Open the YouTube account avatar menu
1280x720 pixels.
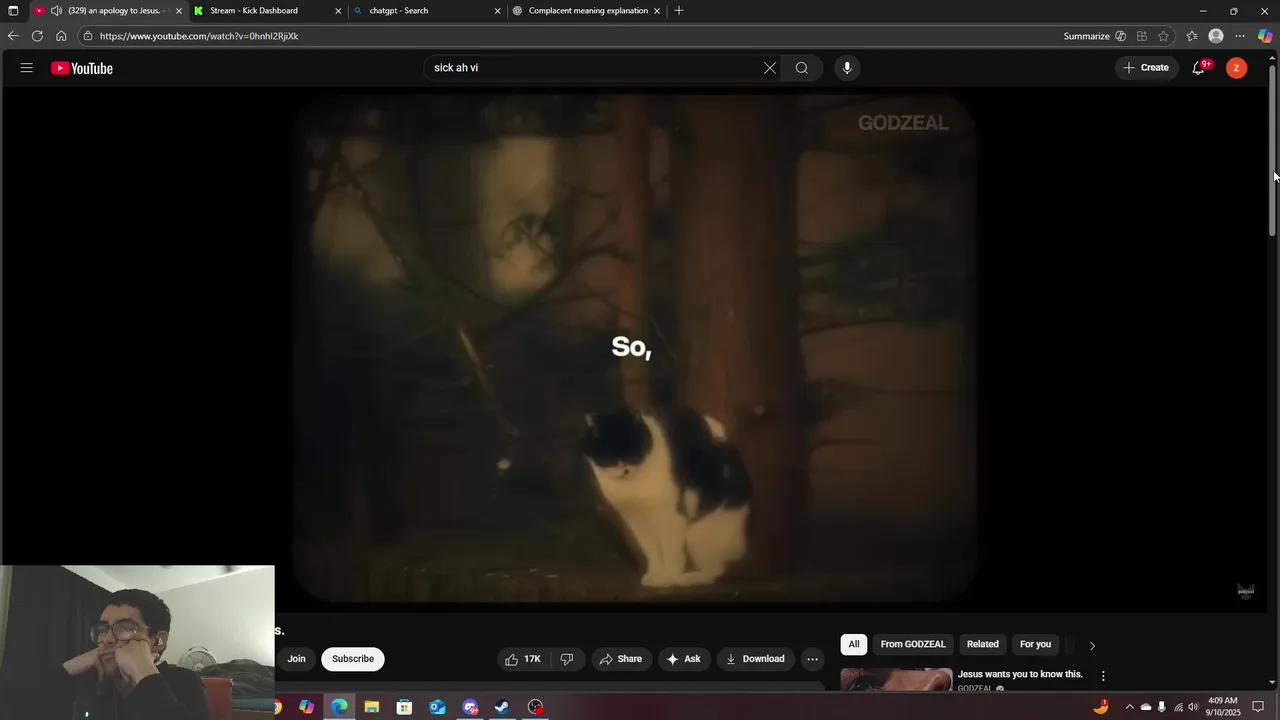1237,68
